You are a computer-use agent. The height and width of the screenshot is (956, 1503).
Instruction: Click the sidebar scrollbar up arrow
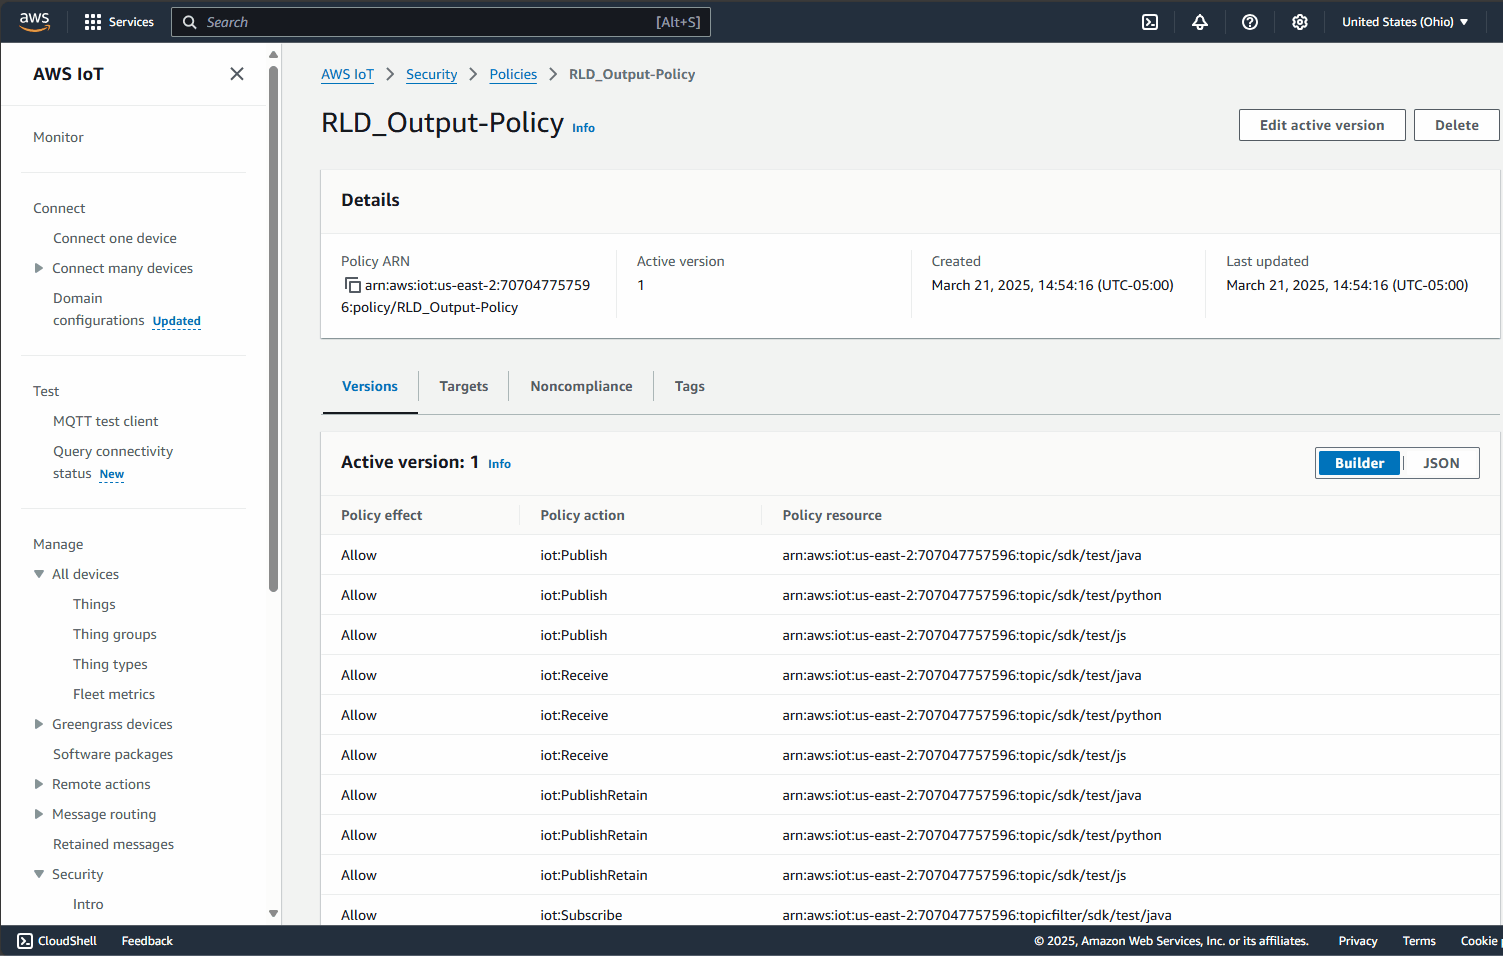(x=273, y=54)
